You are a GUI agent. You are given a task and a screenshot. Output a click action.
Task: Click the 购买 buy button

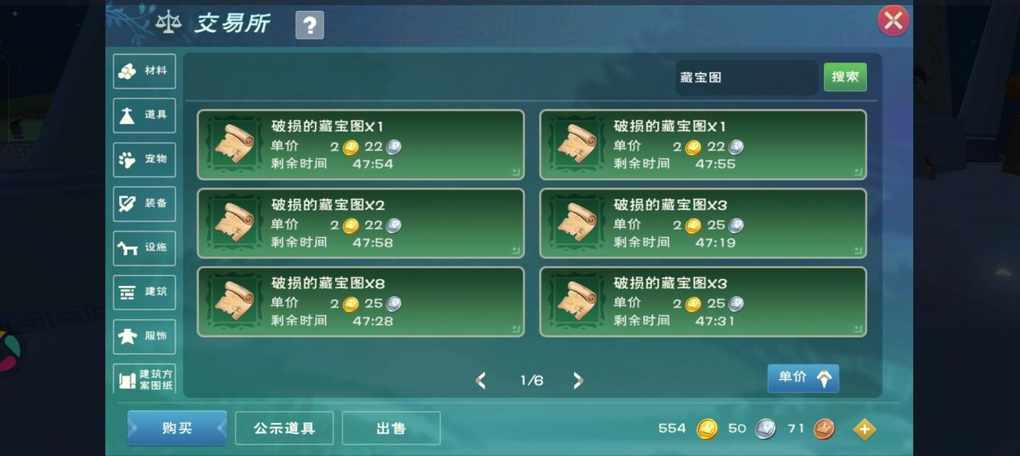(x=177, y=428)
